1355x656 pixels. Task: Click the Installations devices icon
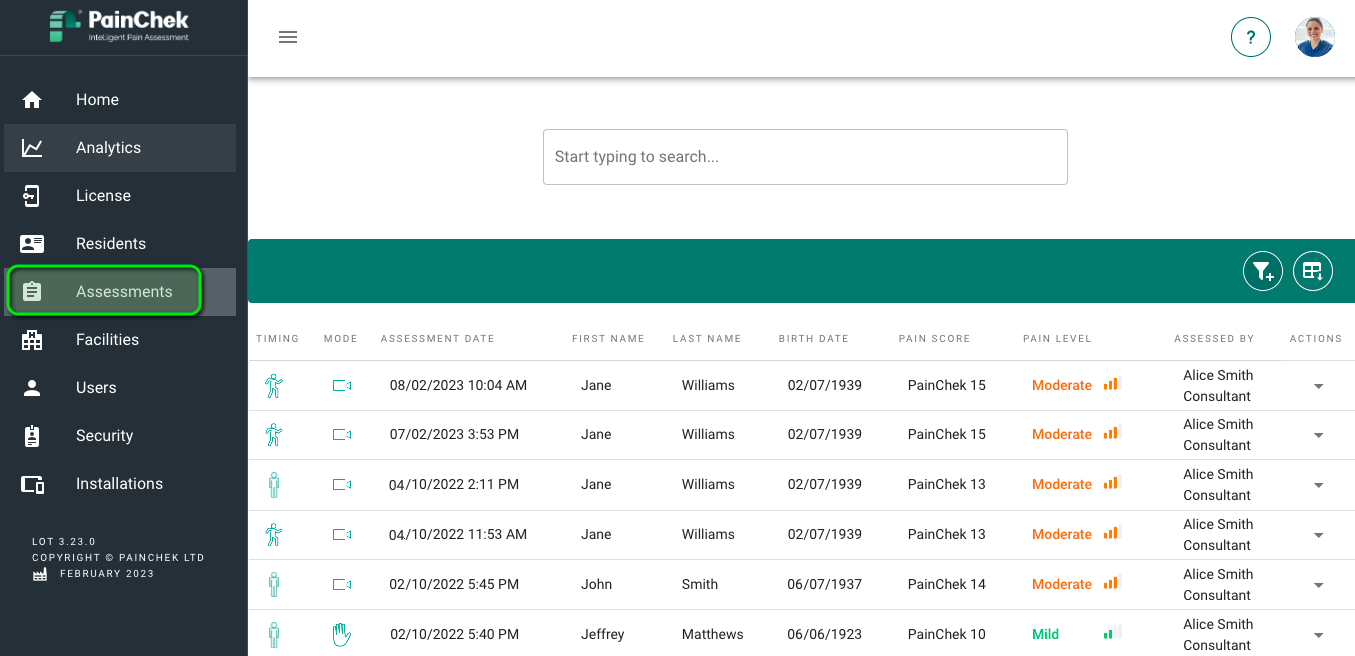tap(32, 484)
